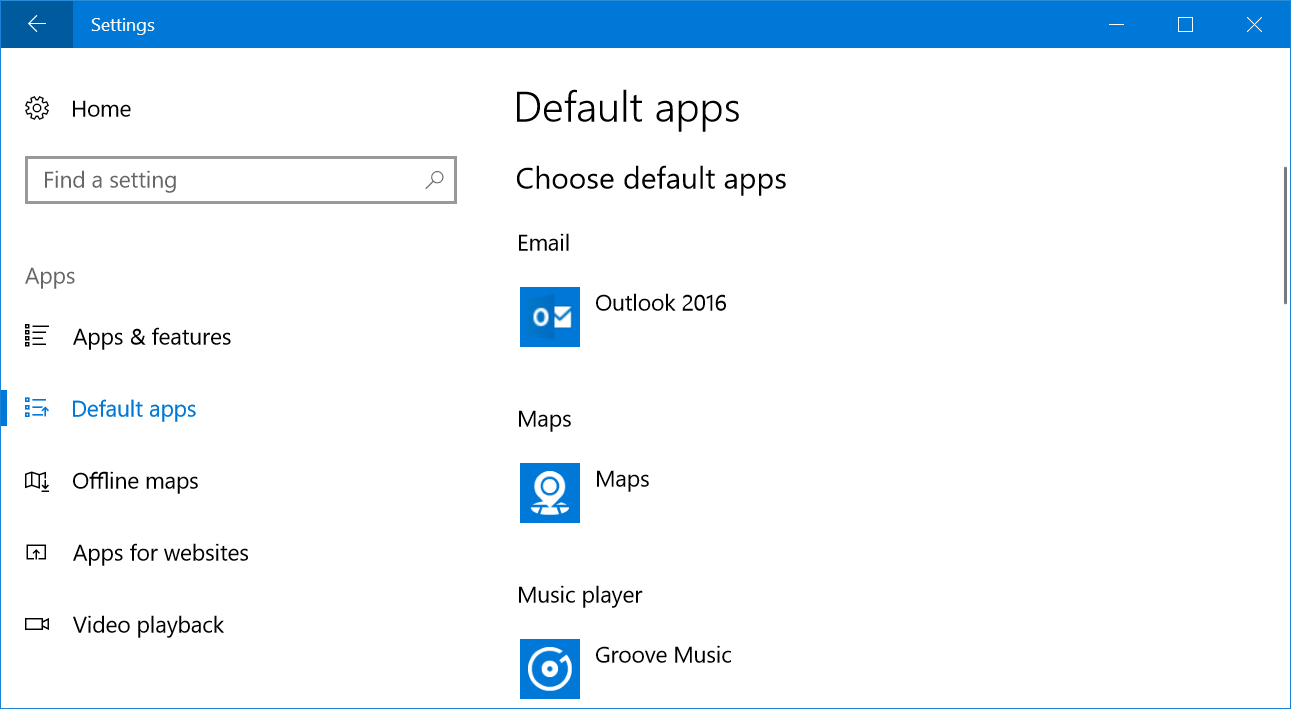Open Apps for websites via its text label
Screen dimensions: 1291x709
161,553
